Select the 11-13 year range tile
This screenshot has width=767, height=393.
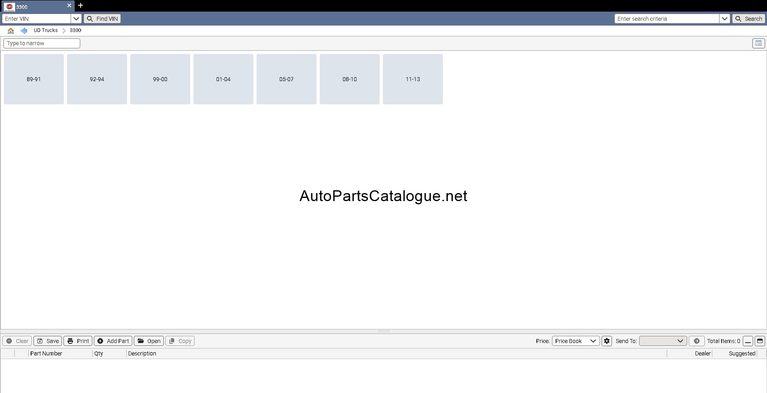pos(413,79)
